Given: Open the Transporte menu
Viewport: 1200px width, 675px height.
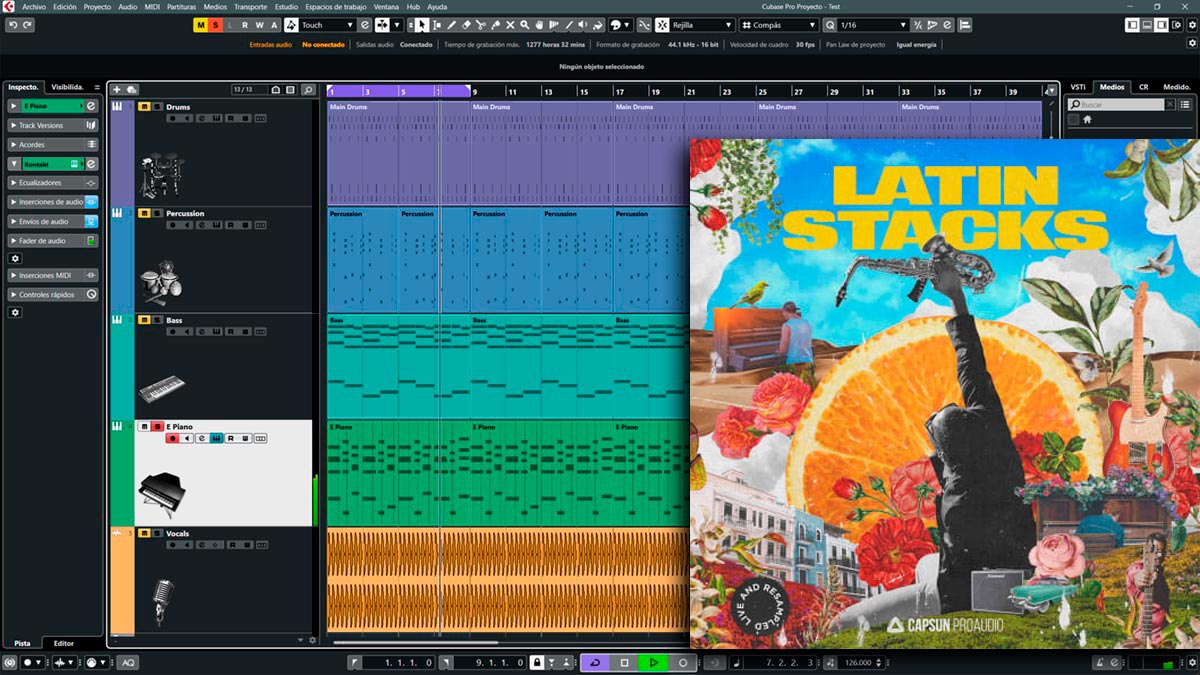Looking at the screenshot, I should point(250,6).
